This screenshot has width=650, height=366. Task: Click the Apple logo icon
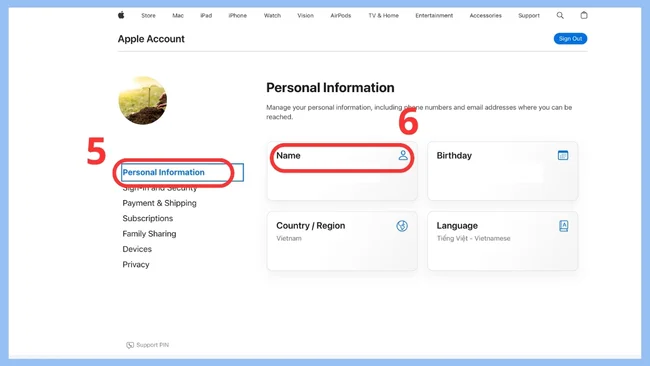(121, 15)
